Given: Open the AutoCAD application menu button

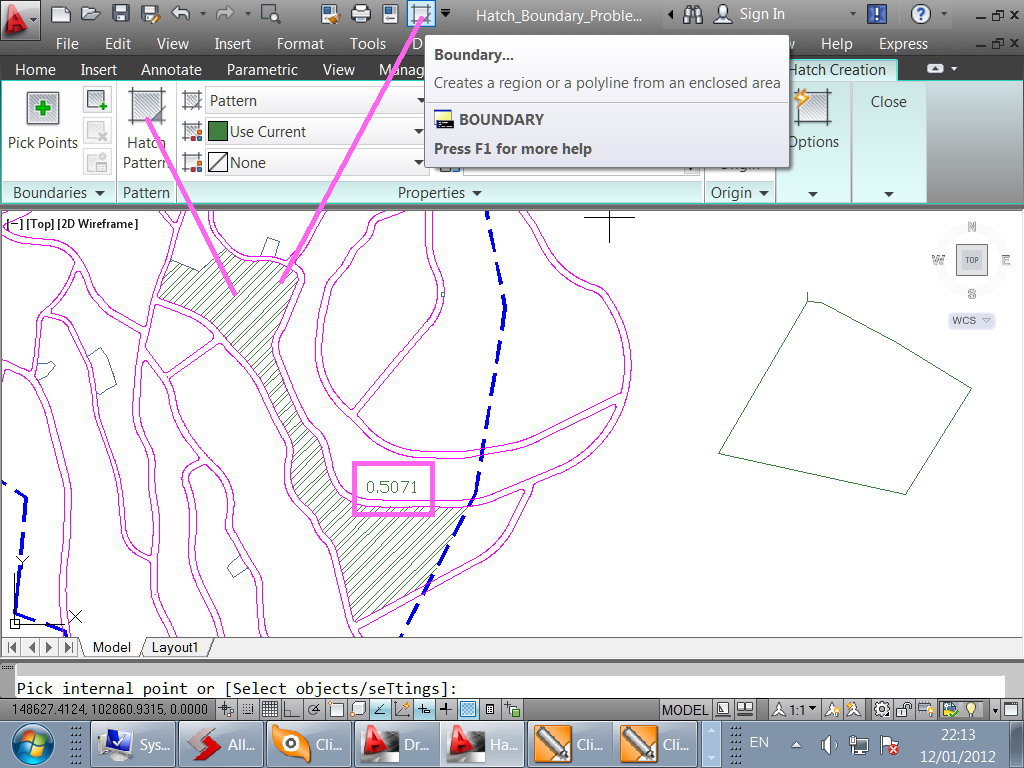Looking at the screenshot, I should (18, 20).
